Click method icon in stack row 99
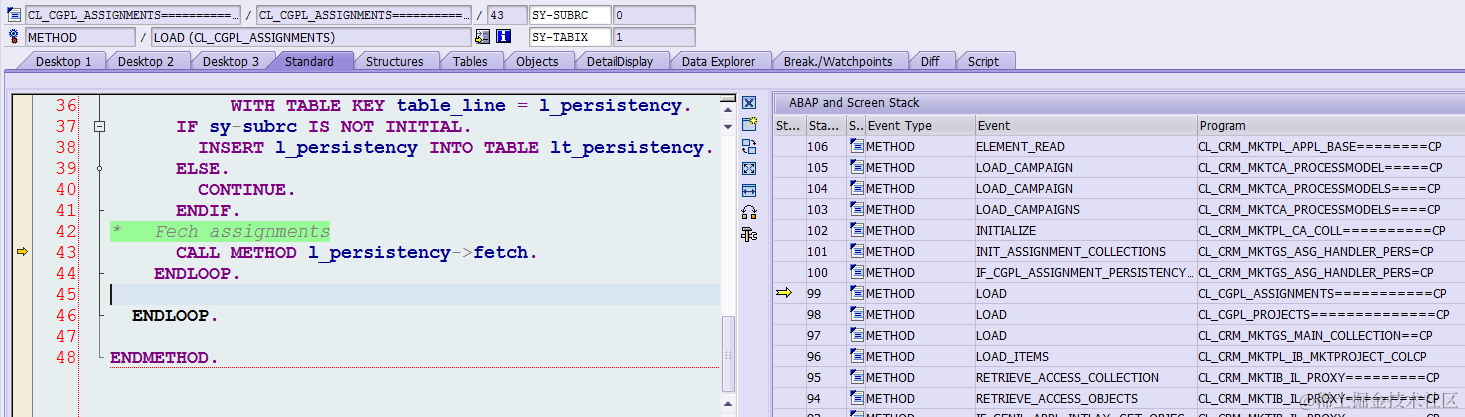 [856, 294]
